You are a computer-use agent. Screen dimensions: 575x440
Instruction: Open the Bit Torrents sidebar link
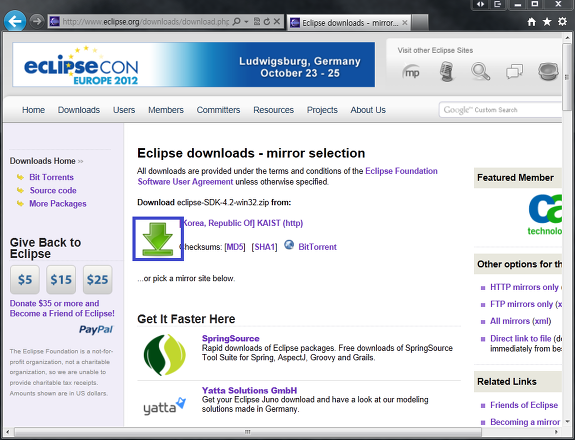click(51, 177)
